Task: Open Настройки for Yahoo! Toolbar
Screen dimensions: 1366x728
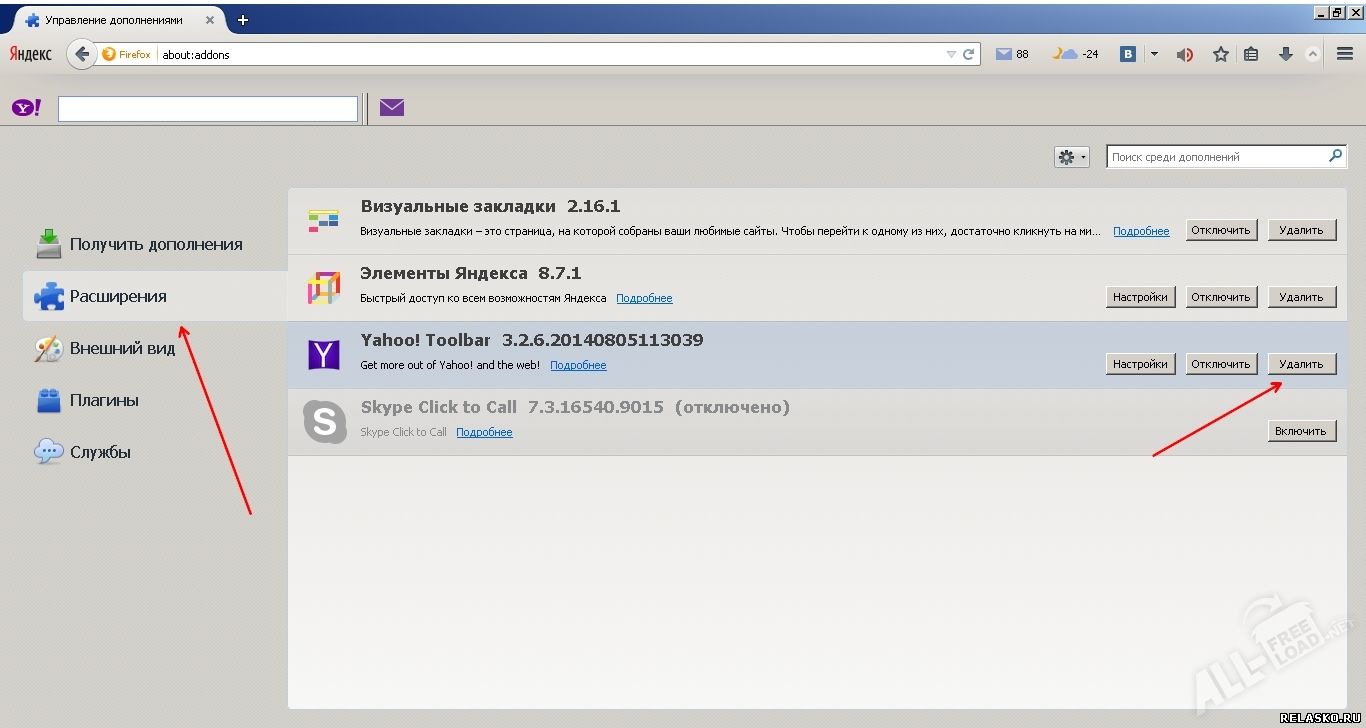Action: click(1140, 364)
